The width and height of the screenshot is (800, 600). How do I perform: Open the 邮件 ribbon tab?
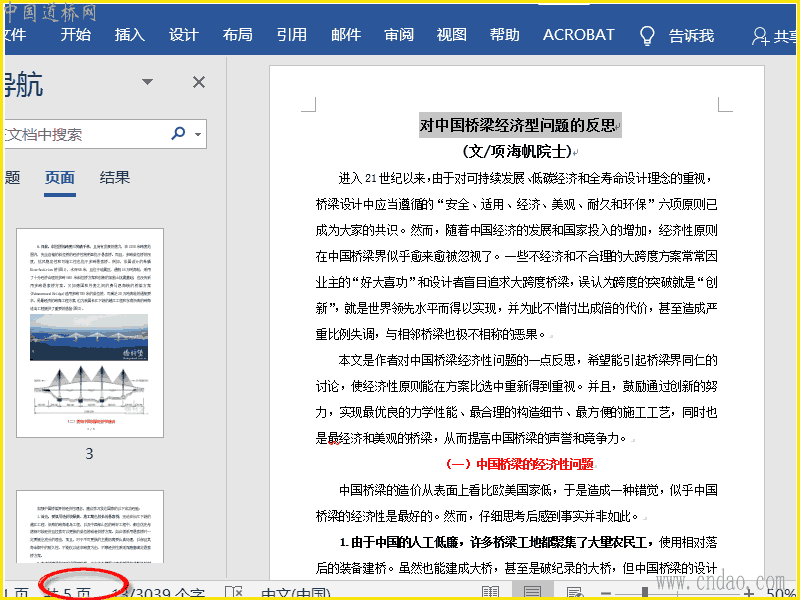(346, 35)
